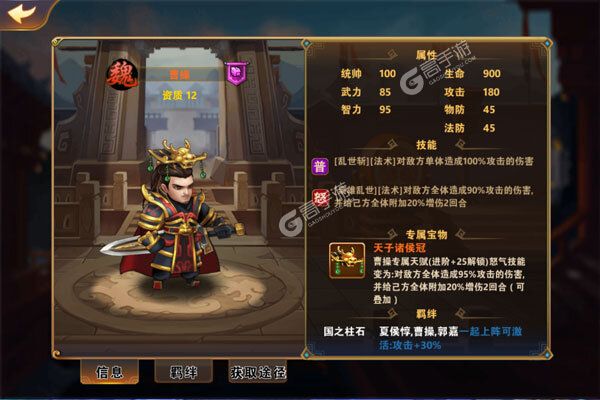Viewport: 600px width, 400px height.
Task: Tap the purple banner badge icon
Action: (236, 73)
